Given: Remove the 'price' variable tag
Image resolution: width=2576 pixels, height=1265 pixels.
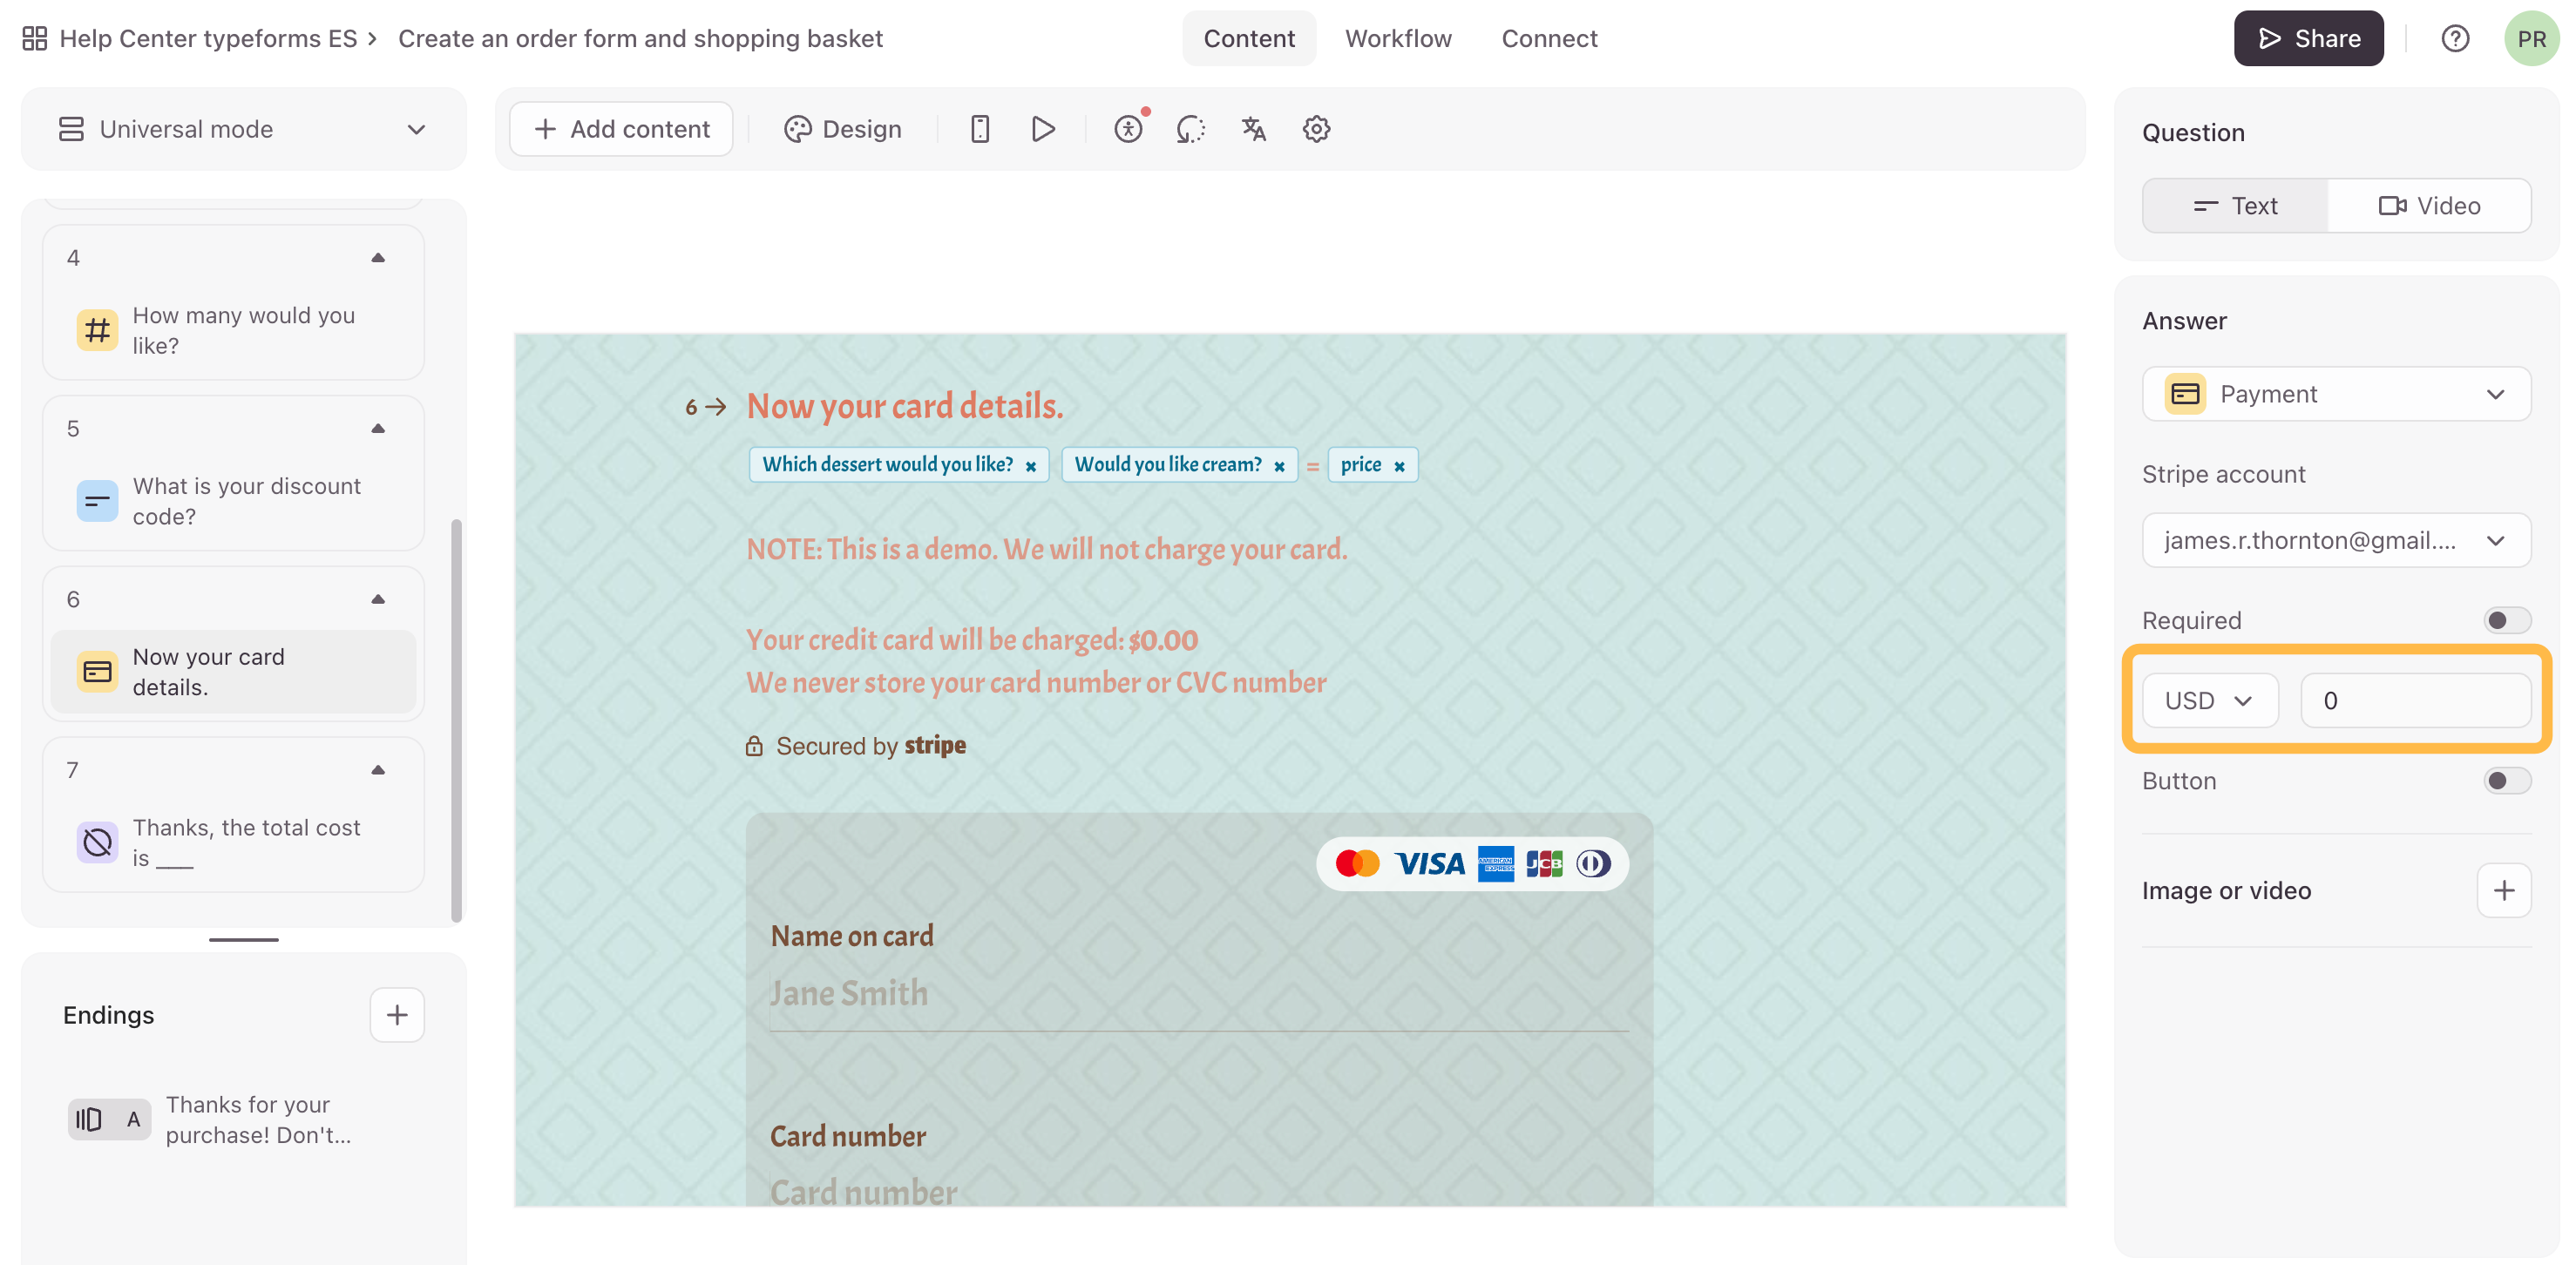Looking at the screenshot, I should (1400, 466).
